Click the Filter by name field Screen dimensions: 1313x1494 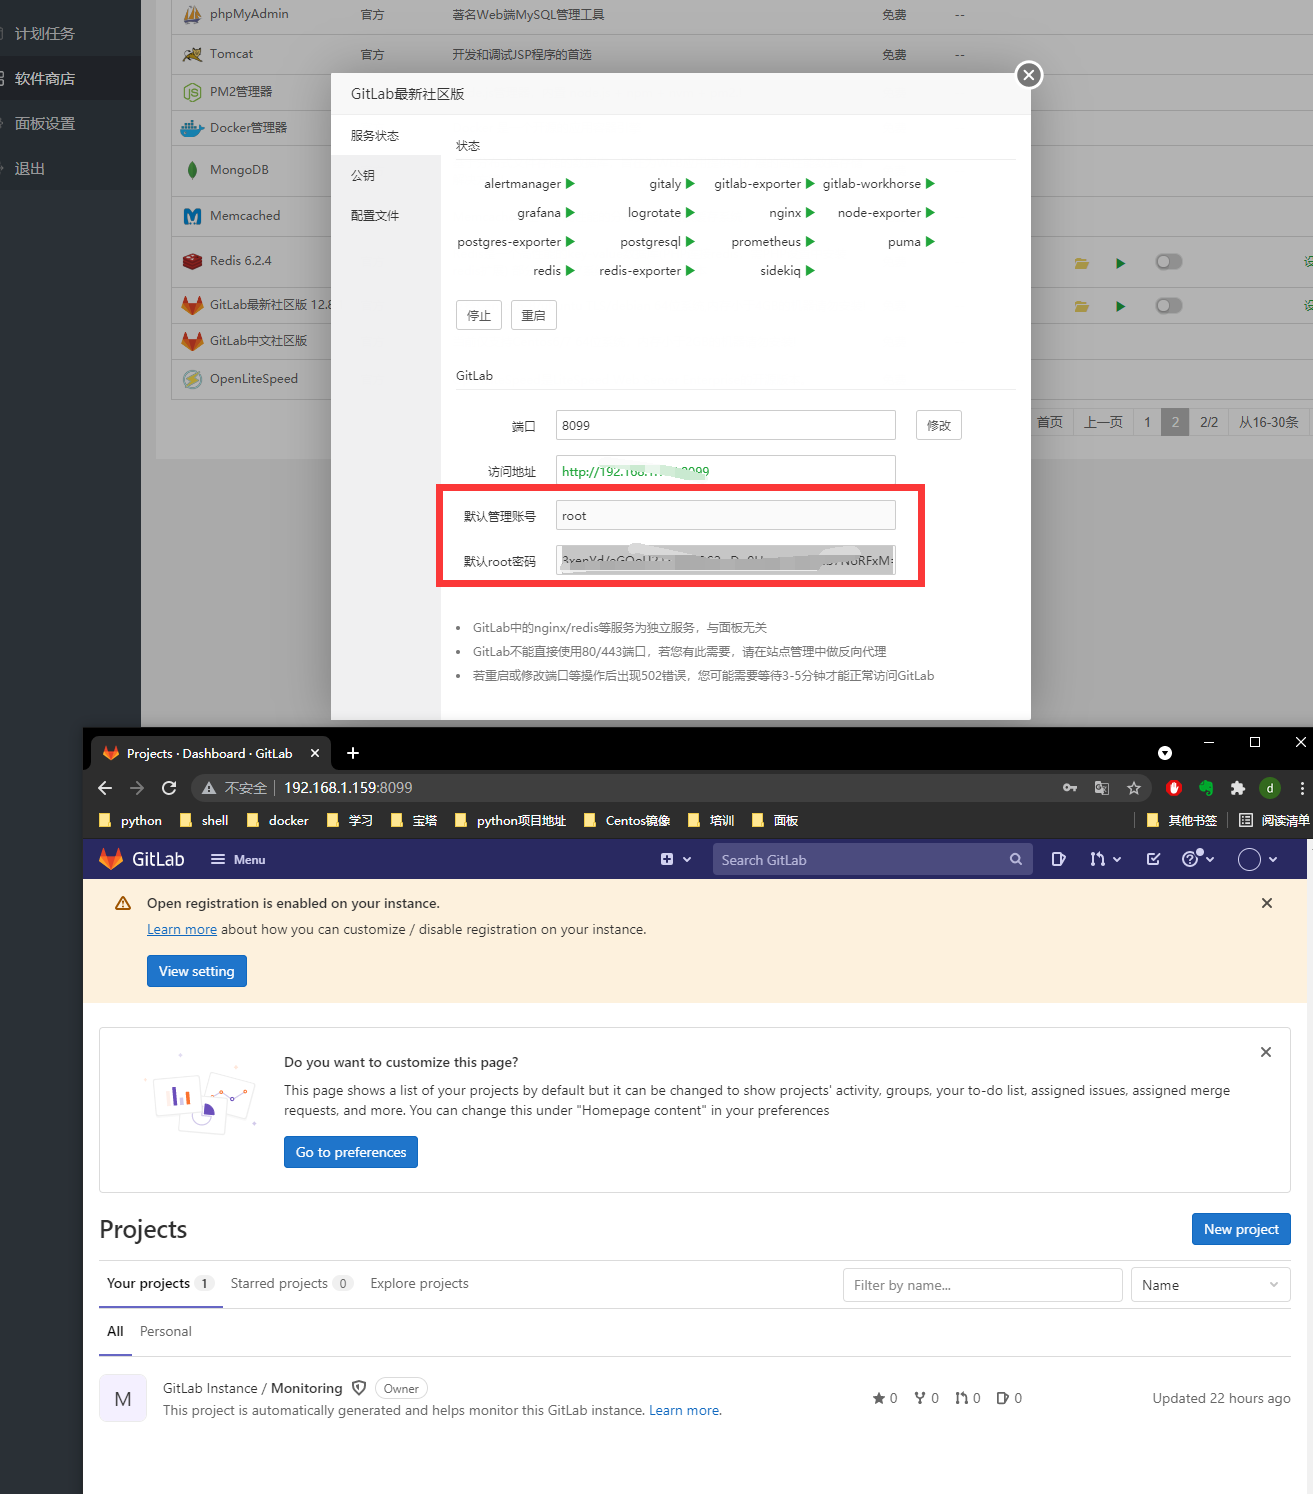[982, 1285]
